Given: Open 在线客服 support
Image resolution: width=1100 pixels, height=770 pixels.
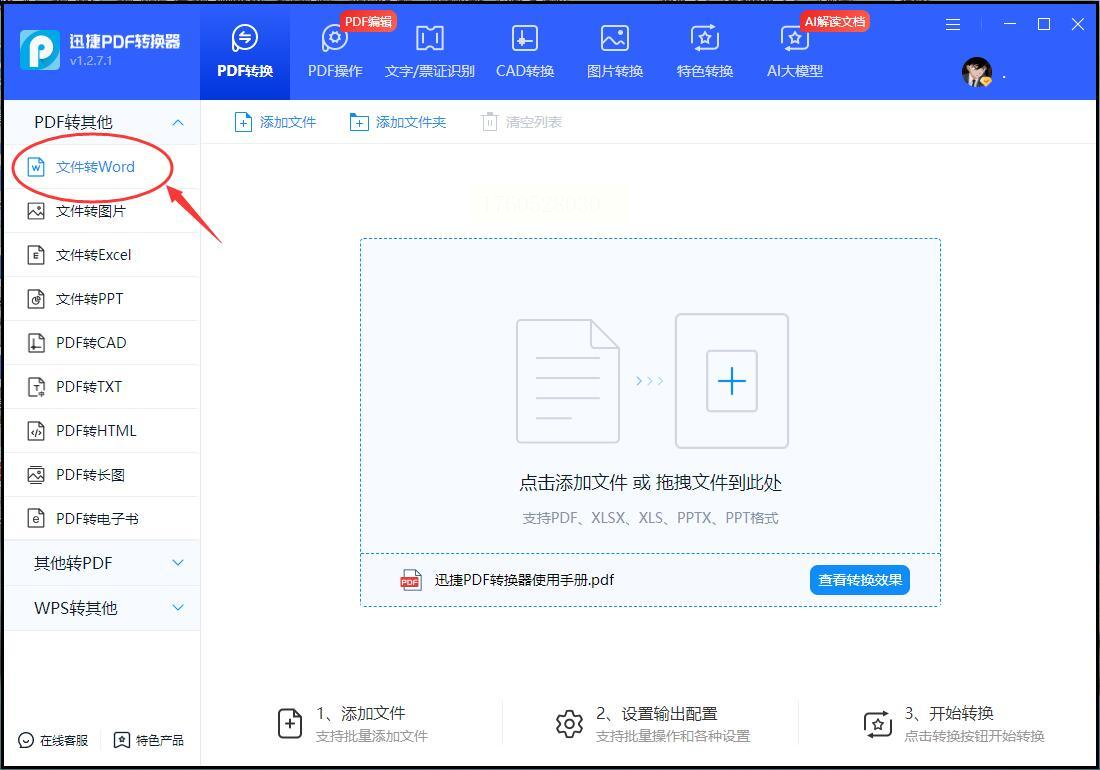Looking at the screenshot, I should pyautogui.click(x=53, y=740).
